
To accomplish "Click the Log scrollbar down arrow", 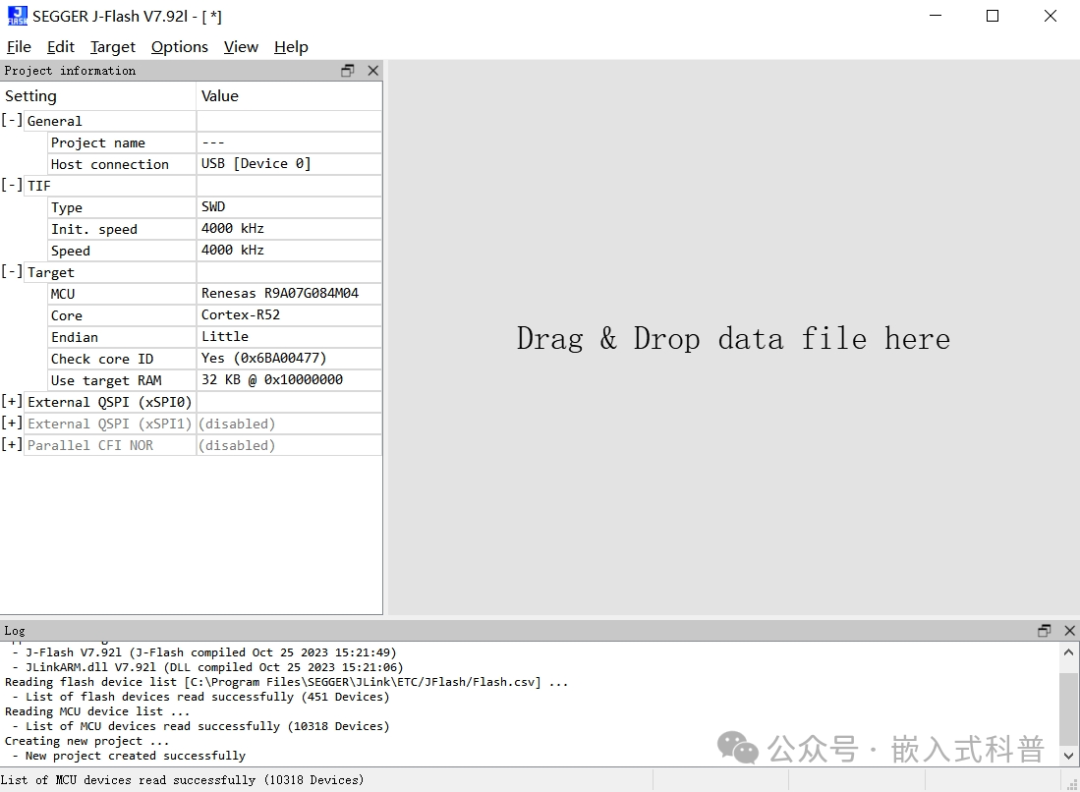I will [x=1068, y=755].
